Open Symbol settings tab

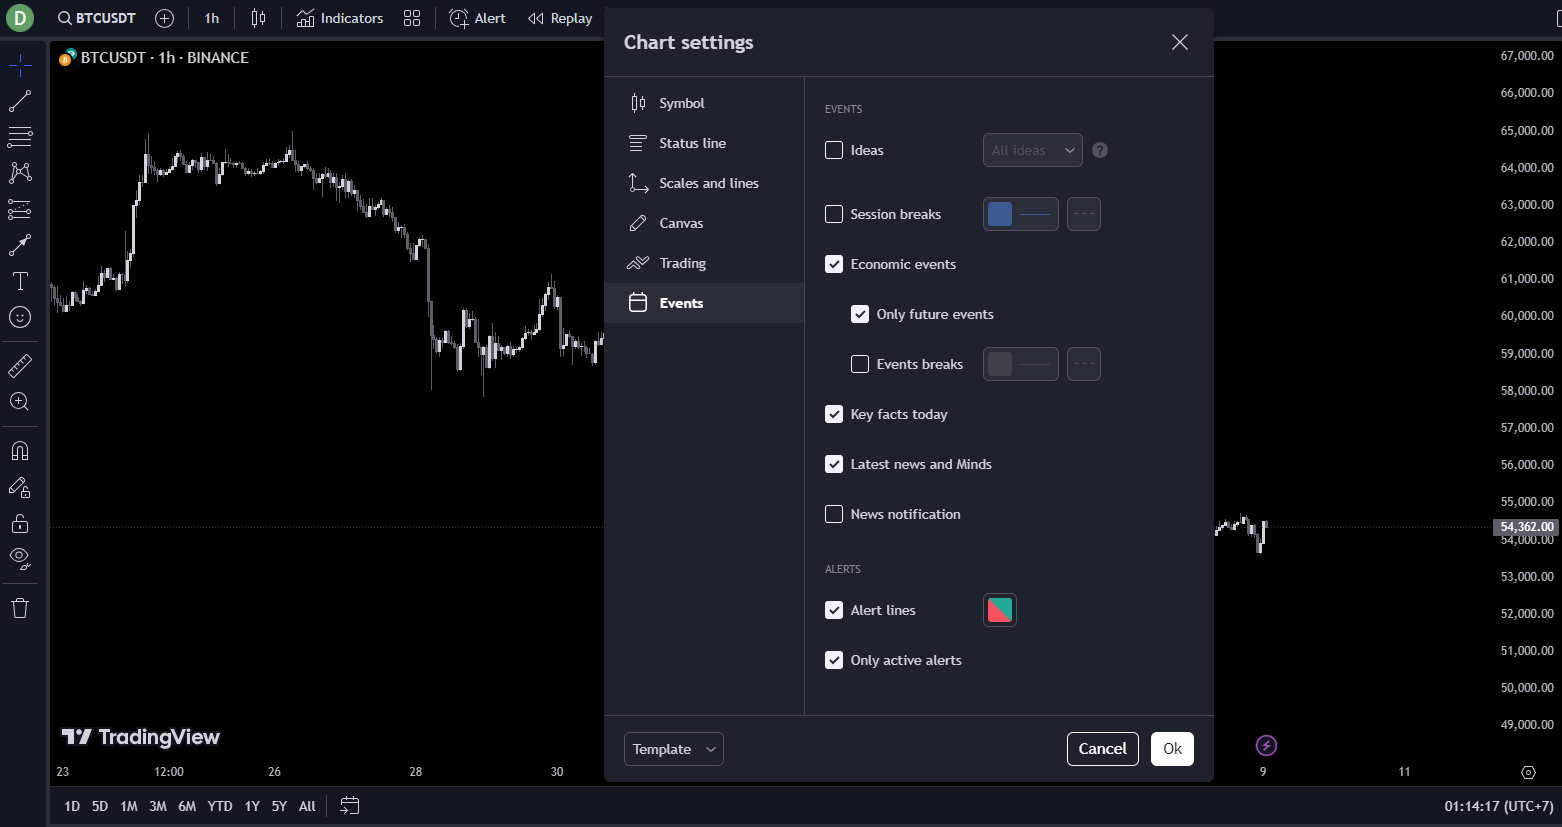(x=704, y=103)
